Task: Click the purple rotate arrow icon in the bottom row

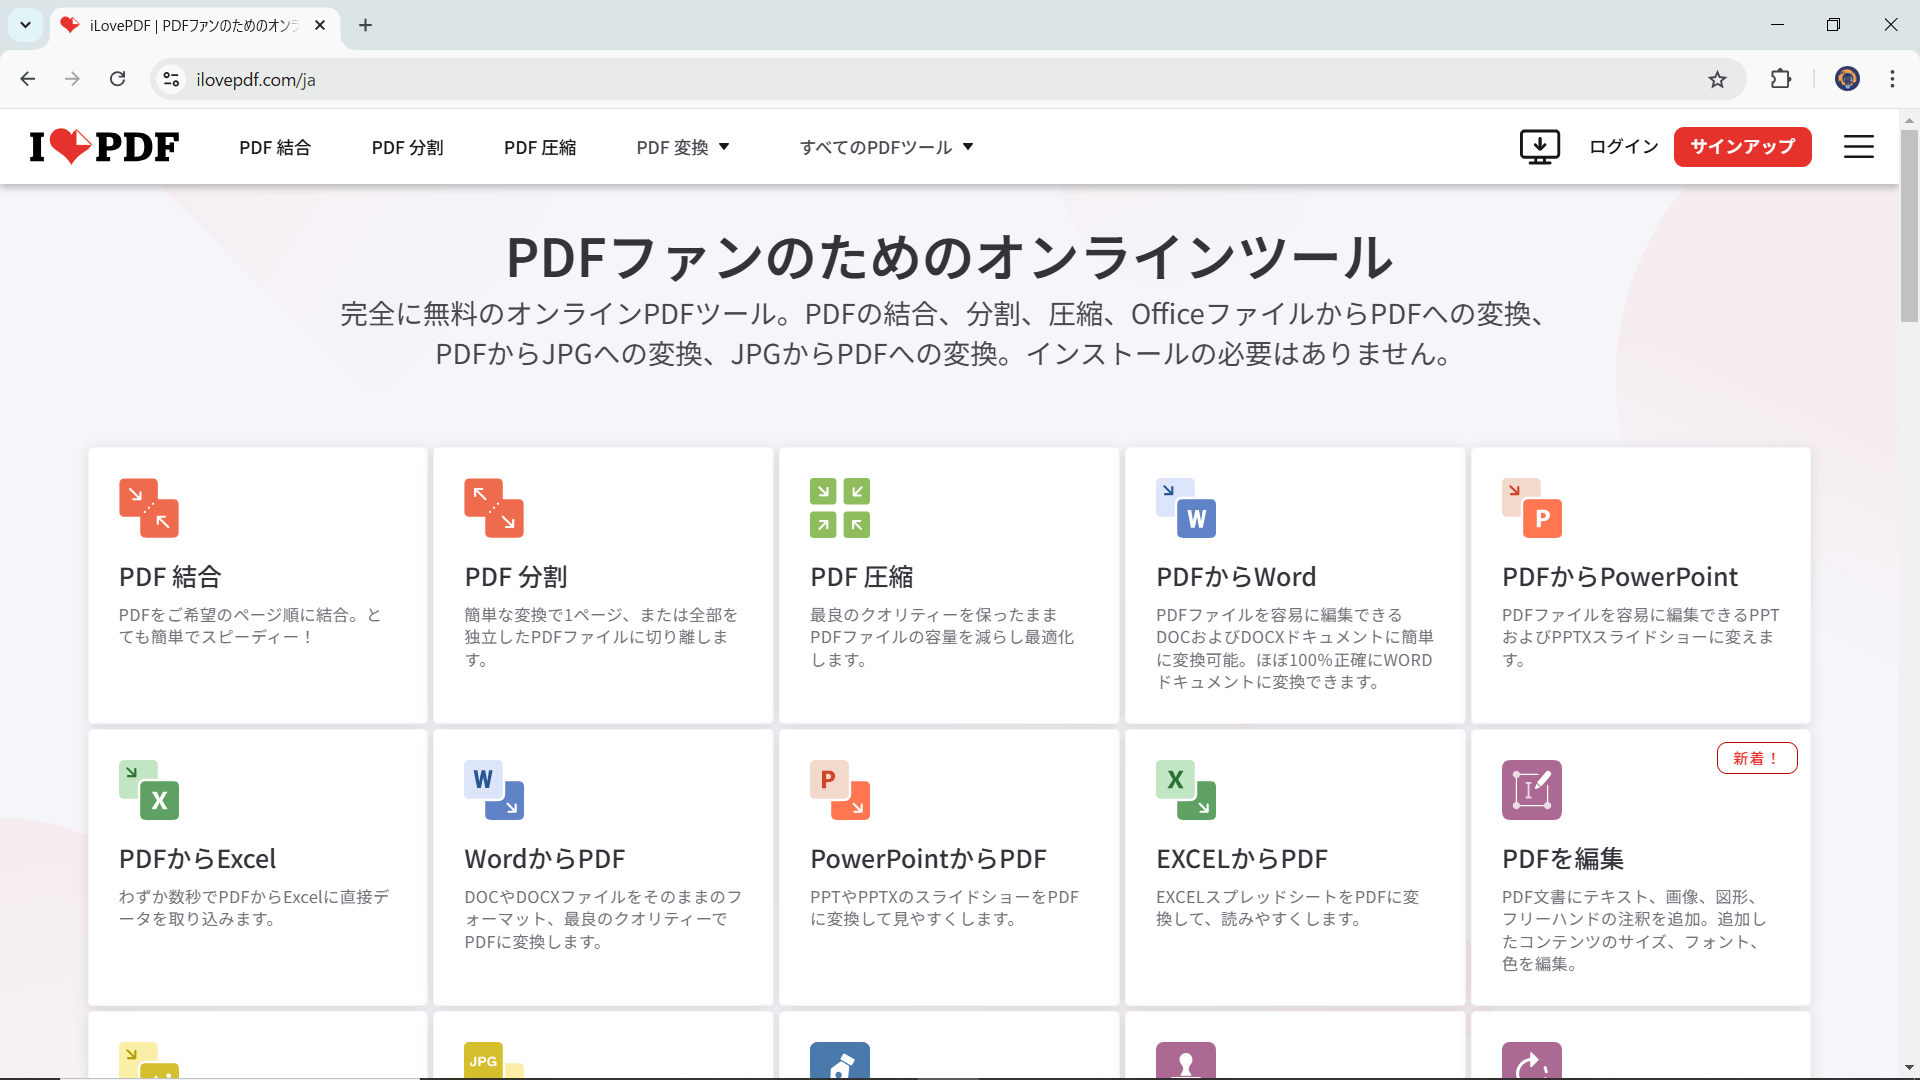Action: tap(1532, 1060)
